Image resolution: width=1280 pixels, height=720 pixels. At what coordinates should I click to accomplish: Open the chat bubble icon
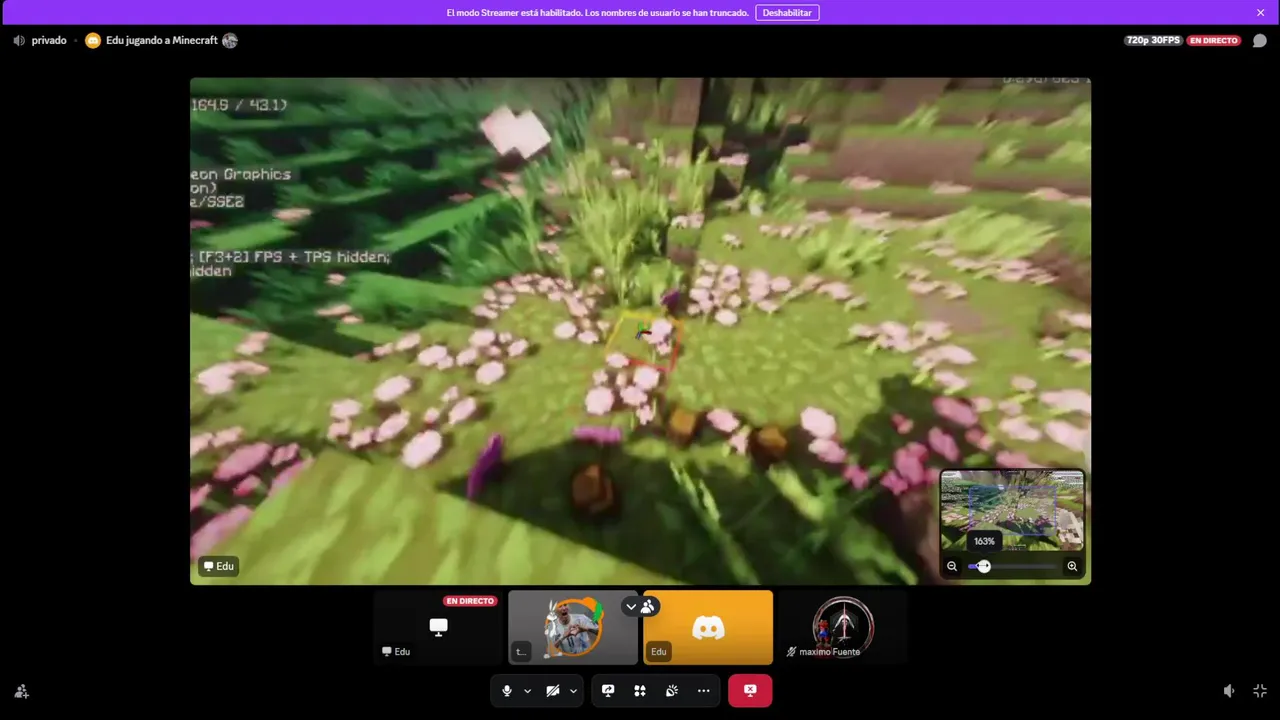point(1260,41)
